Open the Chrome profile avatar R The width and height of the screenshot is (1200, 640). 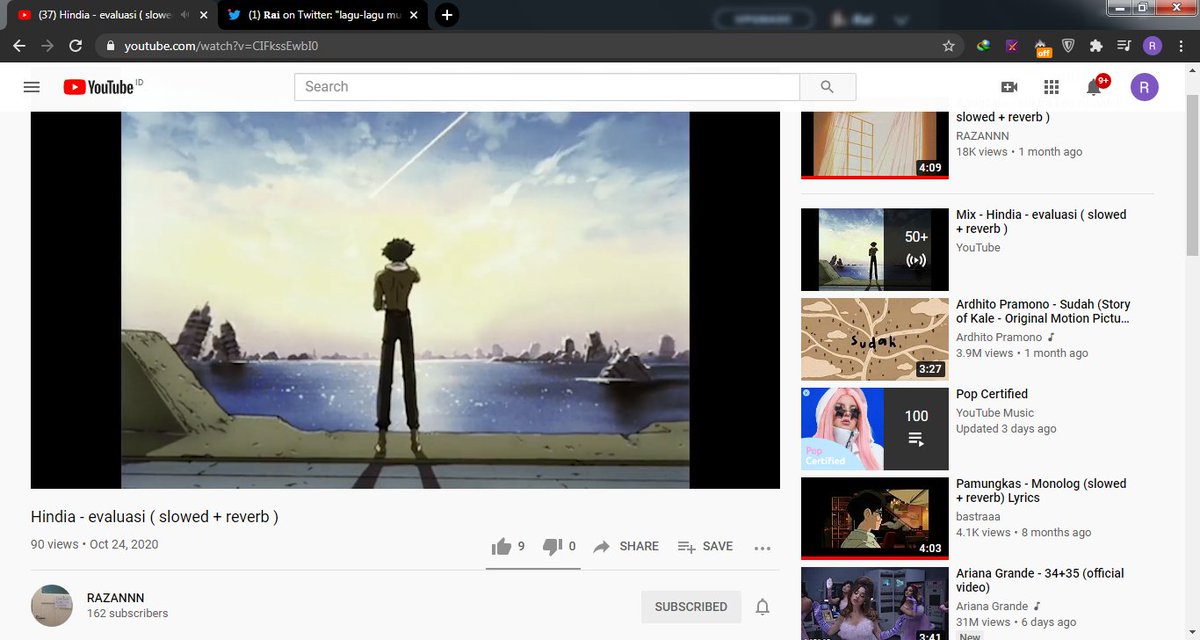pyautogui.click(x=1152, y=45)
